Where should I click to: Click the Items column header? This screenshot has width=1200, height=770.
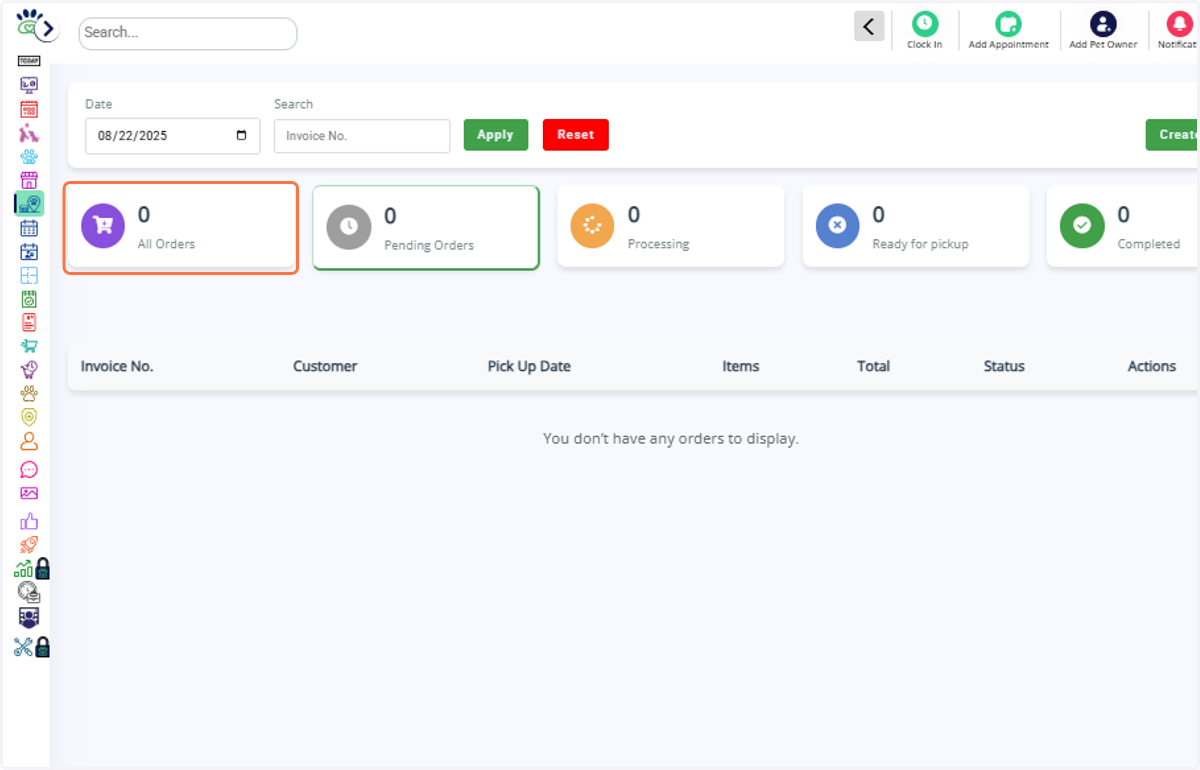tap(741, 366)
